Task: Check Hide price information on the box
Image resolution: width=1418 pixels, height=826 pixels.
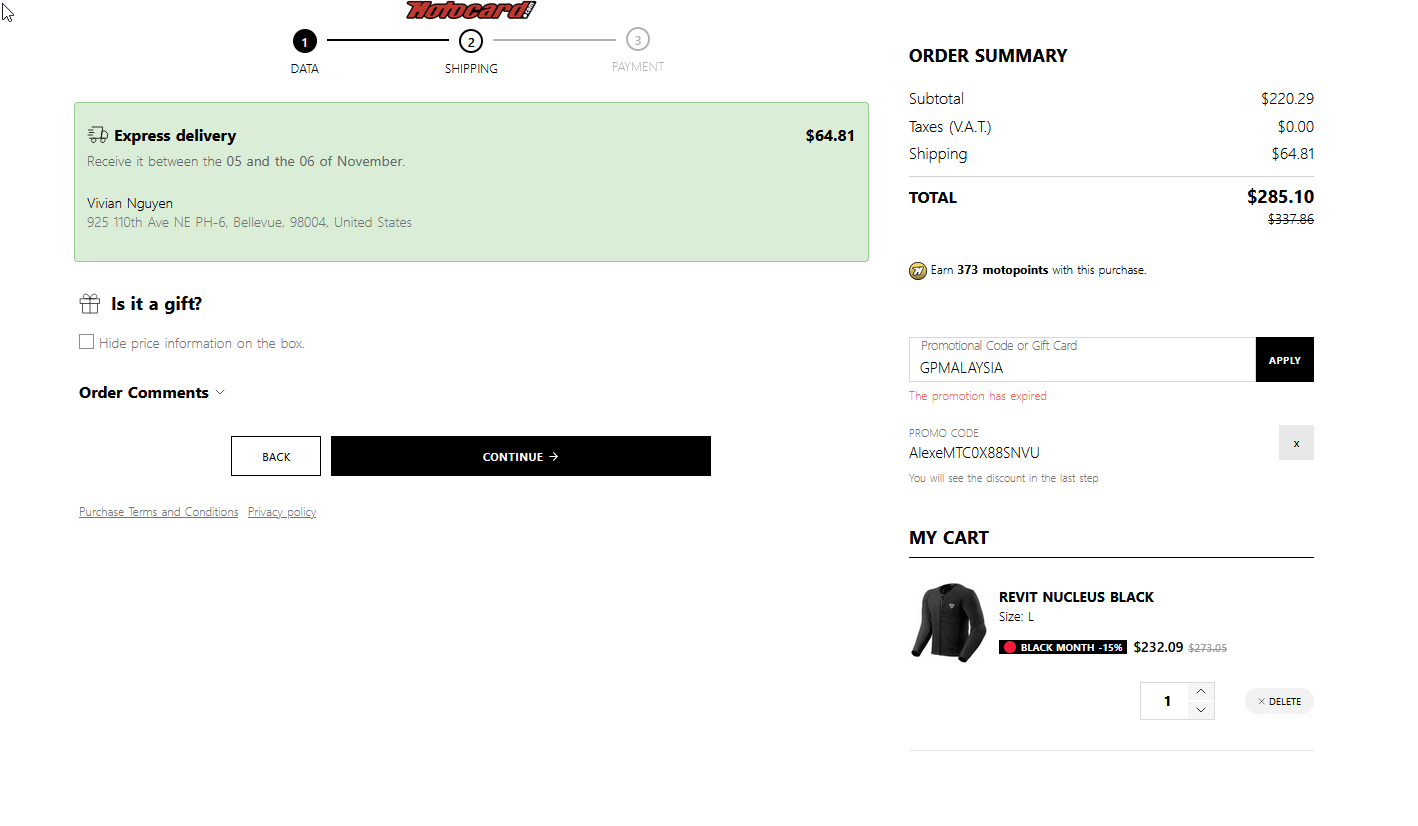Action: point(87,342)
